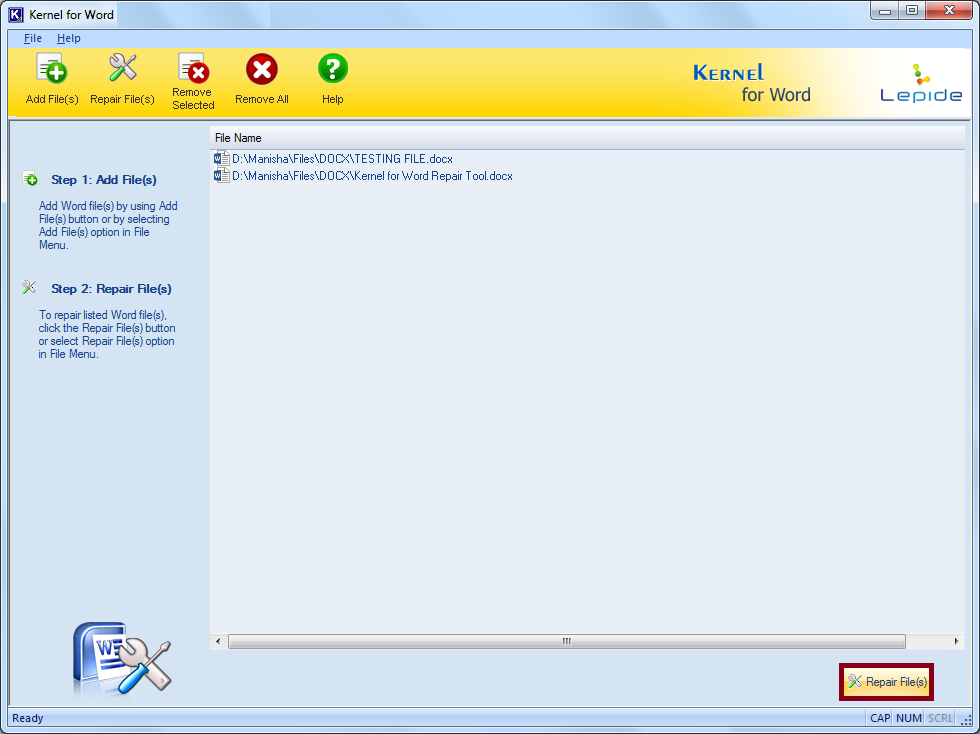Click the Repair File(s) toolbar wrench icon
The height and width of the screenshot is (734, 980).
click(122, 68)
